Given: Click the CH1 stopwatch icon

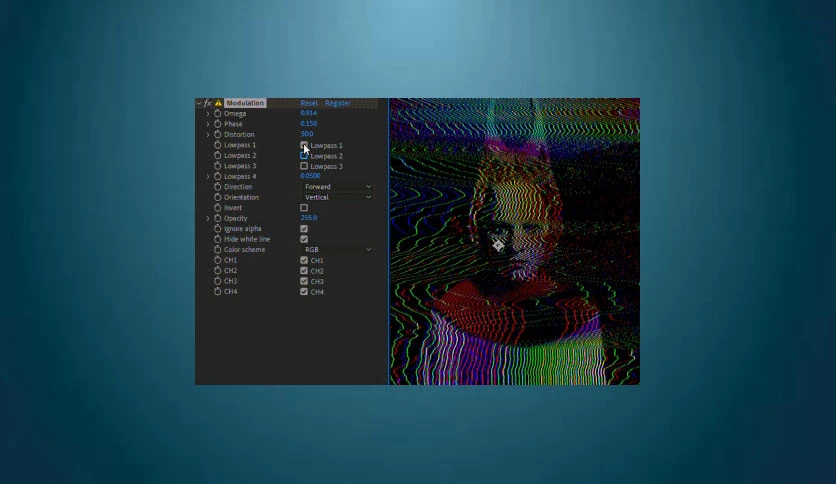Looking at the screenshot, I should click(x=218, y=260).
